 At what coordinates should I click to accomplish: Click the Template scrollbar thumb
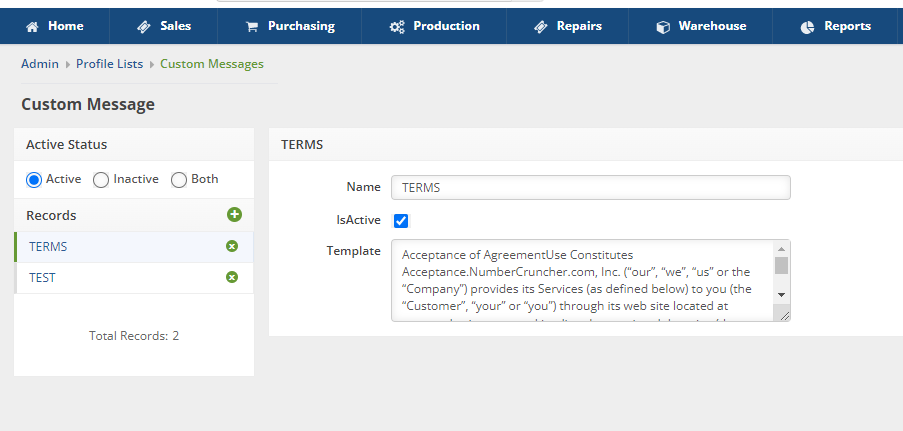pyautogui.click(x=781, y=265)
